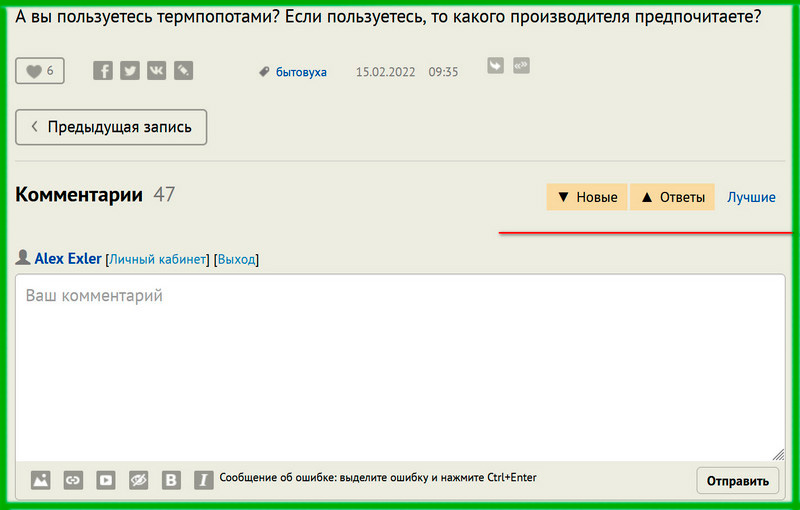Viewport: 800px width, 510px height.
Task: Like the post with the heart button
Action: [x=40, y=71]
